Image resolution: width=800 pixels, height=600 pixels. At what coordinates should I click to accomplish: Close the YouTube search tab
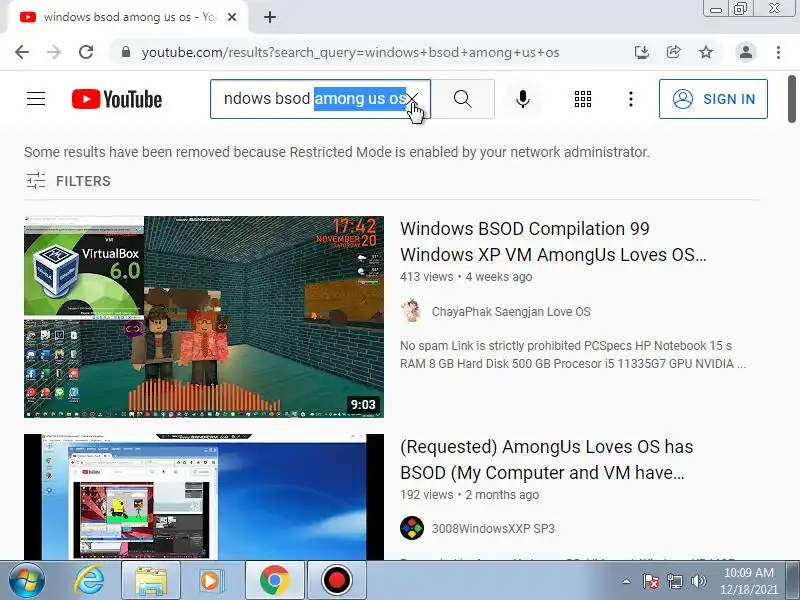(x=232, y=17)
